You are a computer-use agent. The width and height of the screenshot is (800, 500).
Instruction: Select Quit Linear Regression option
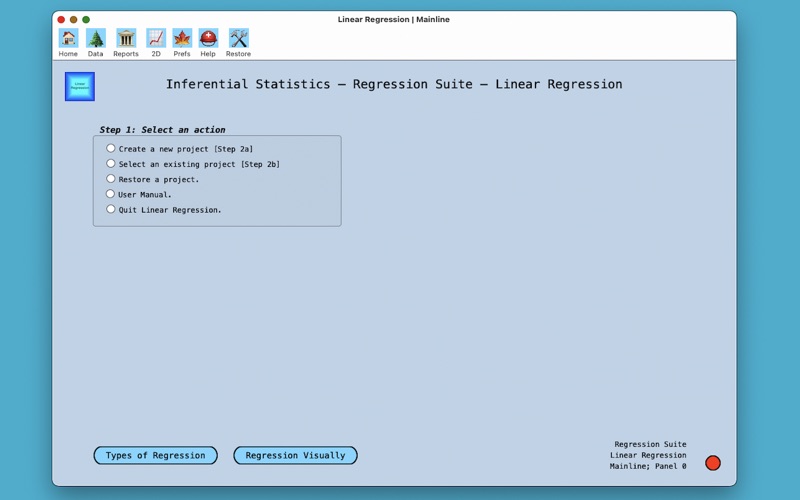111,209
